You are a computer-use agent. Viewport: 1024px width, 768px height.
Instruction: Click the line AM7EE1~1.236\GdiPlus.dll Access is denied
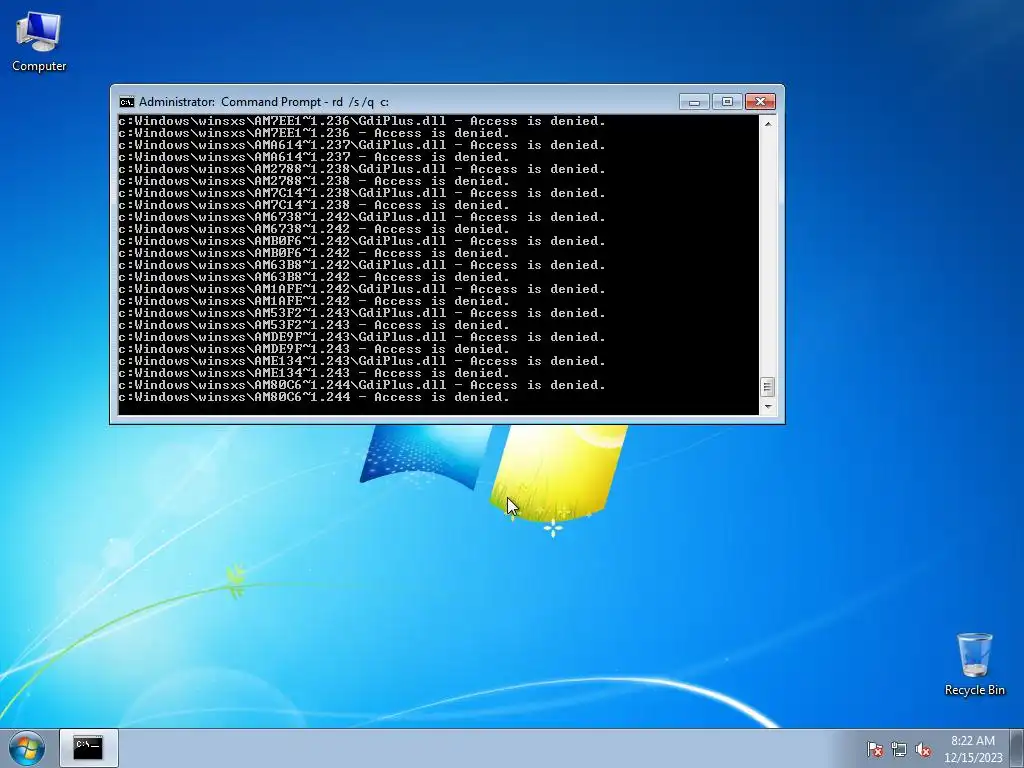click(362, 121)
